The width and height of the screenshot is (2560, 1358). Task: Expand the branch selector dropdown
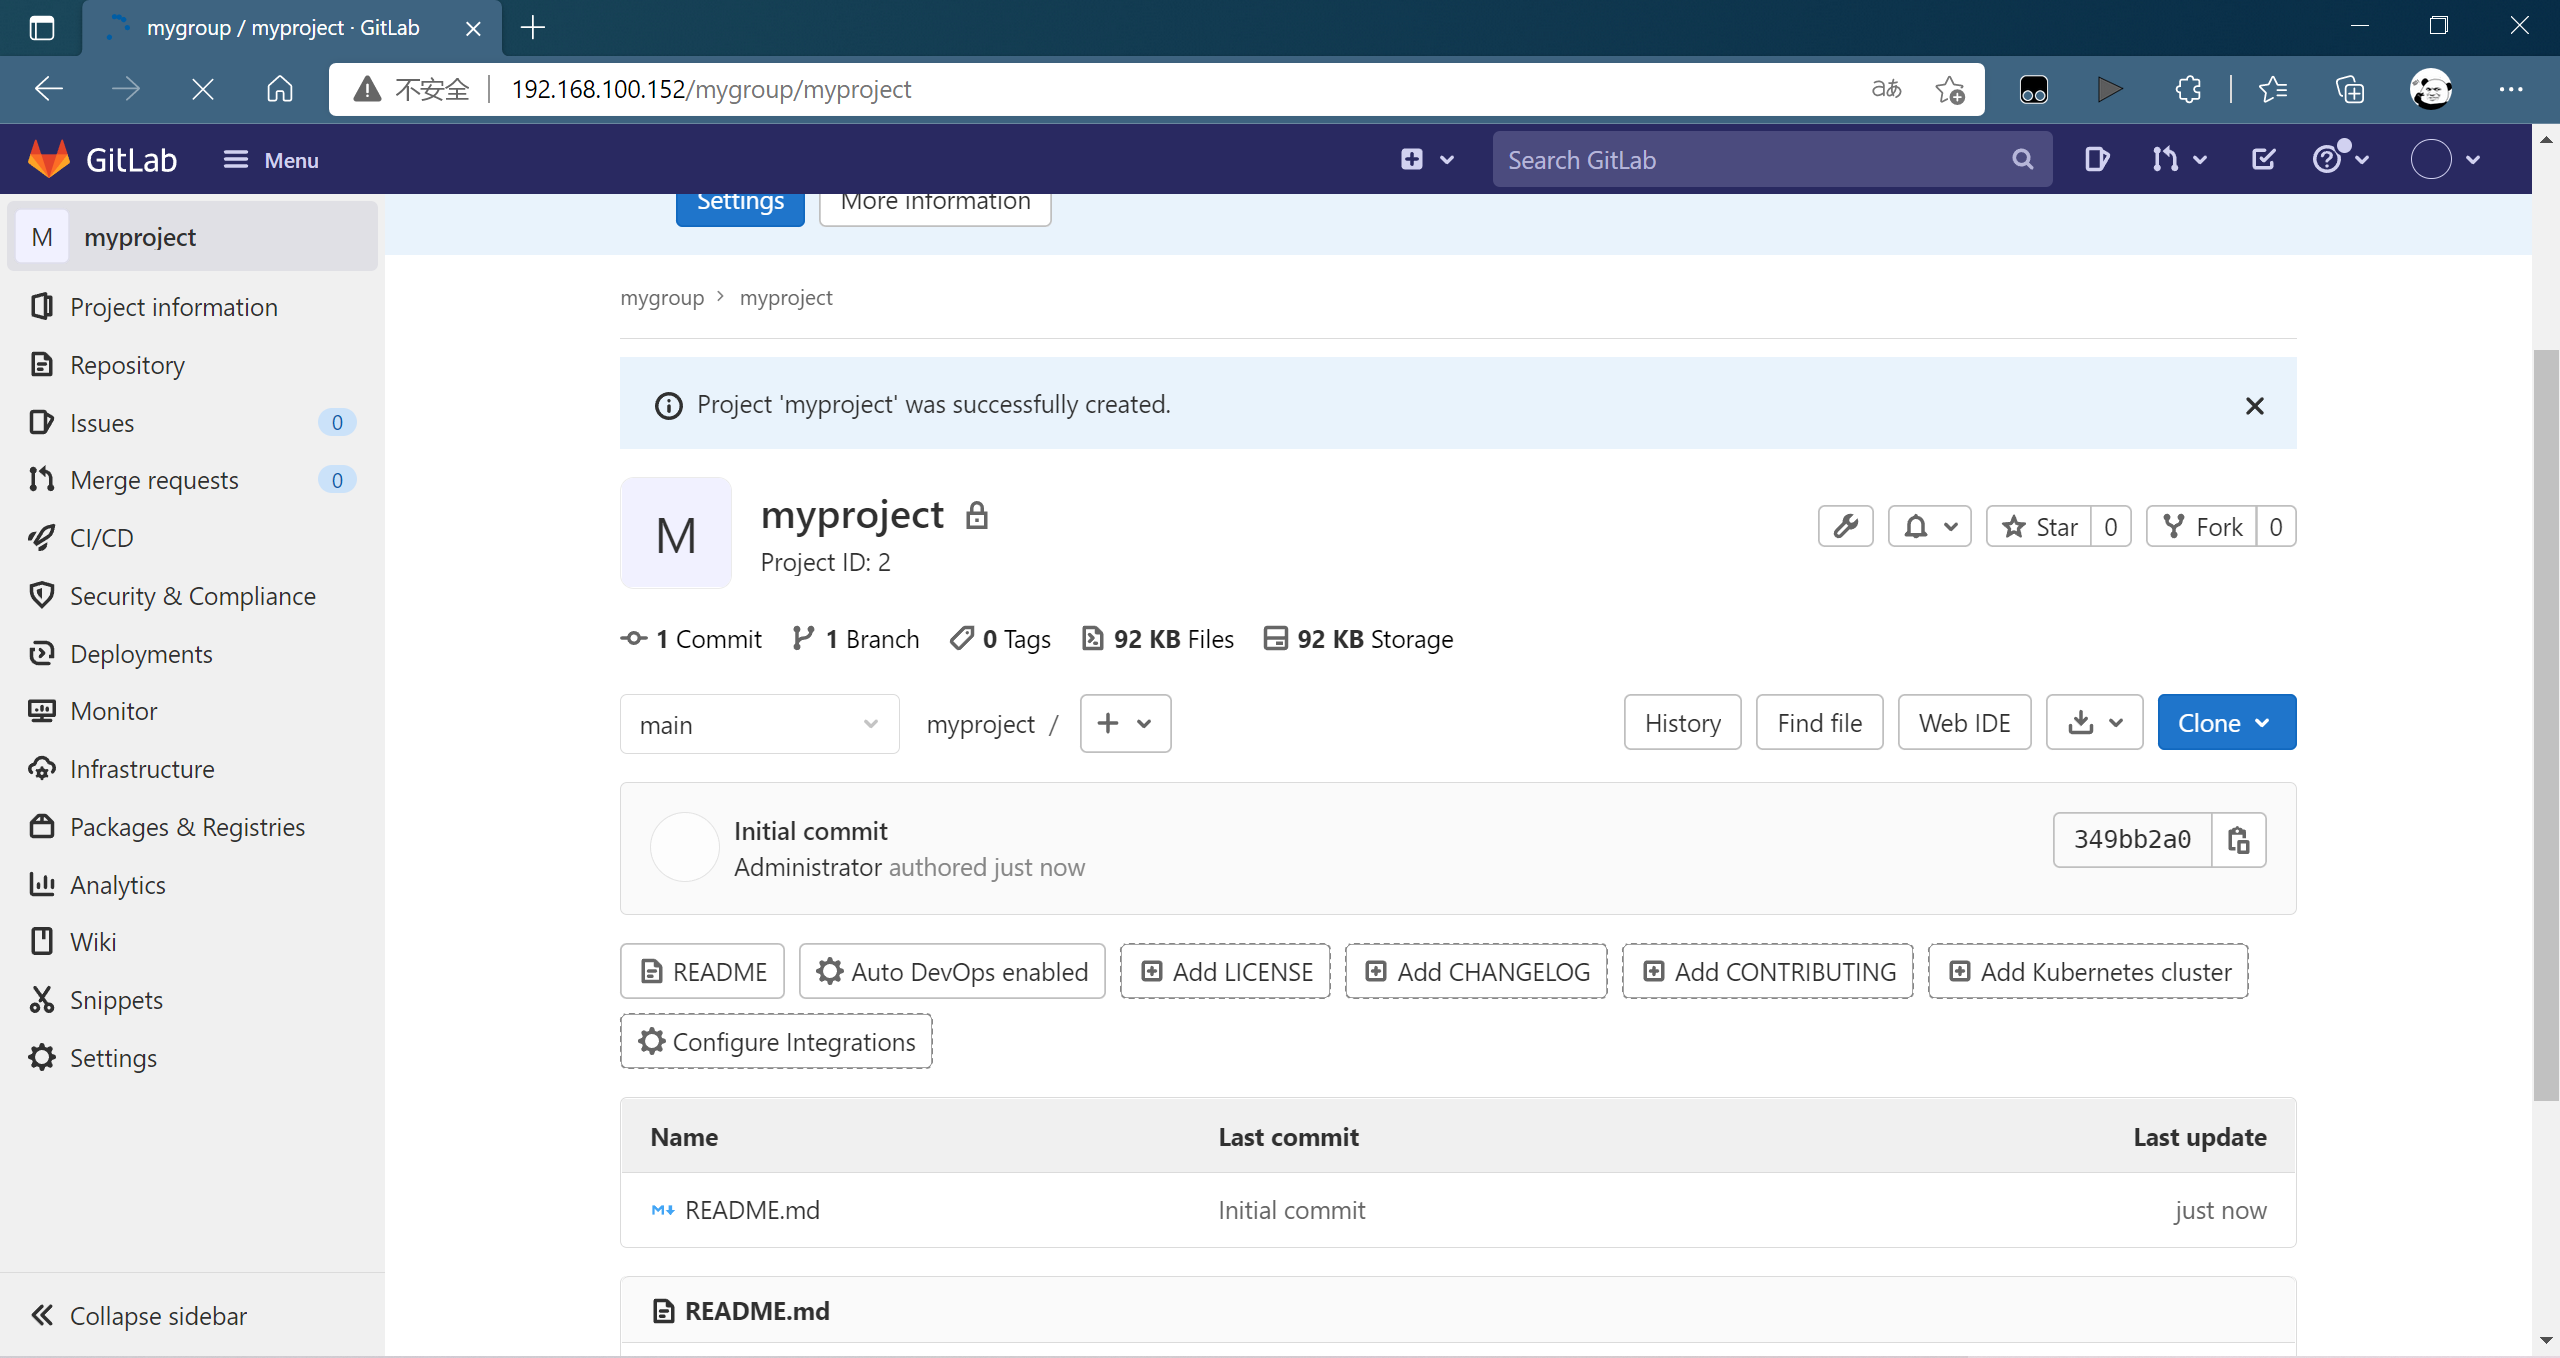[760, 723]
